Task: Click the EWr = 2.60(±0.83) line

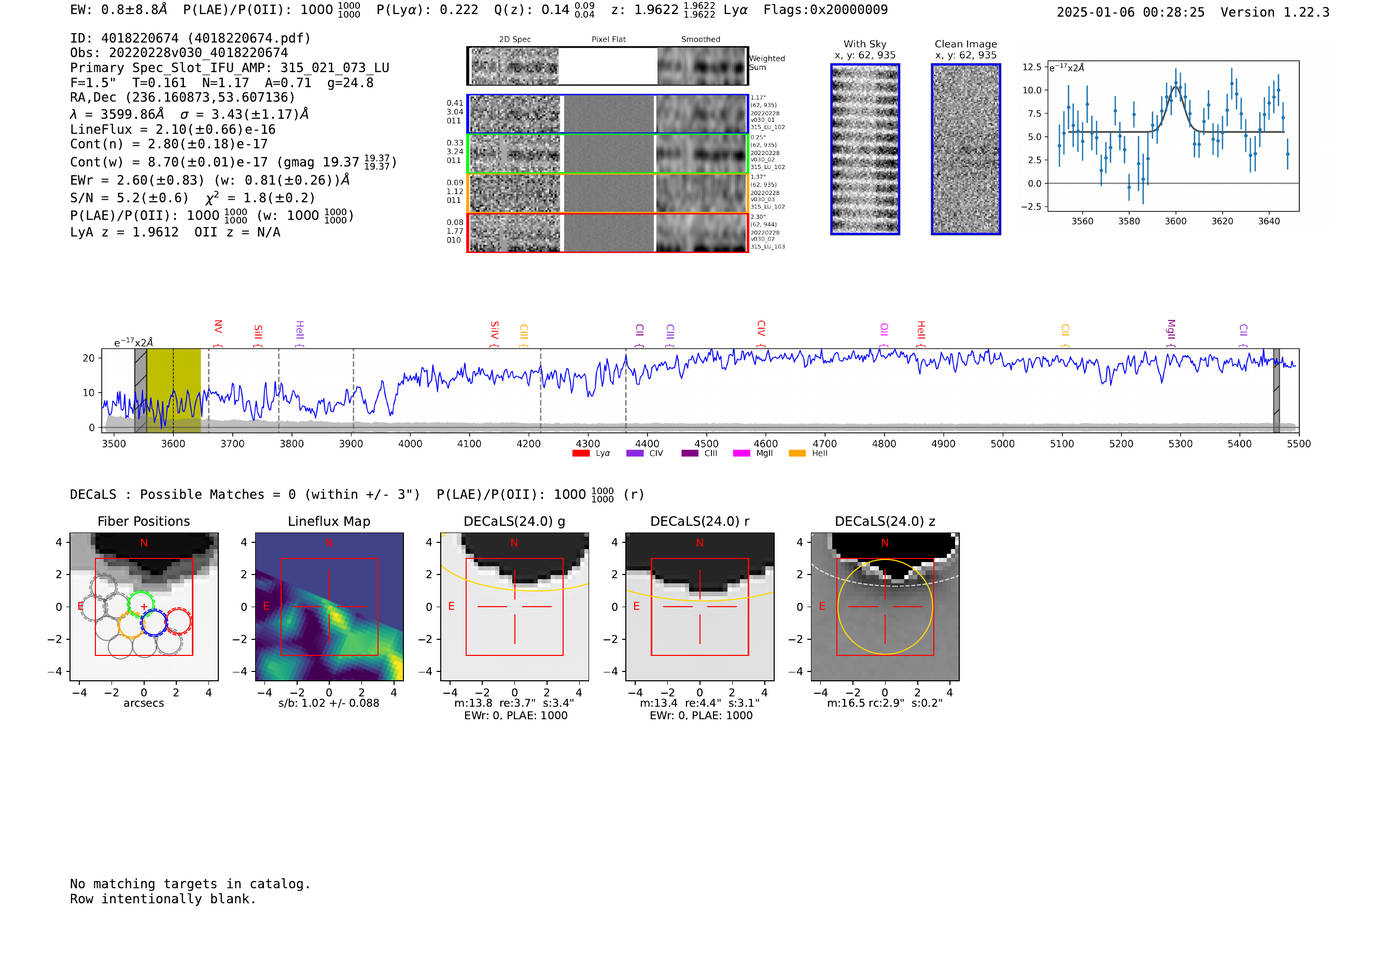Action: pos(210,180)
